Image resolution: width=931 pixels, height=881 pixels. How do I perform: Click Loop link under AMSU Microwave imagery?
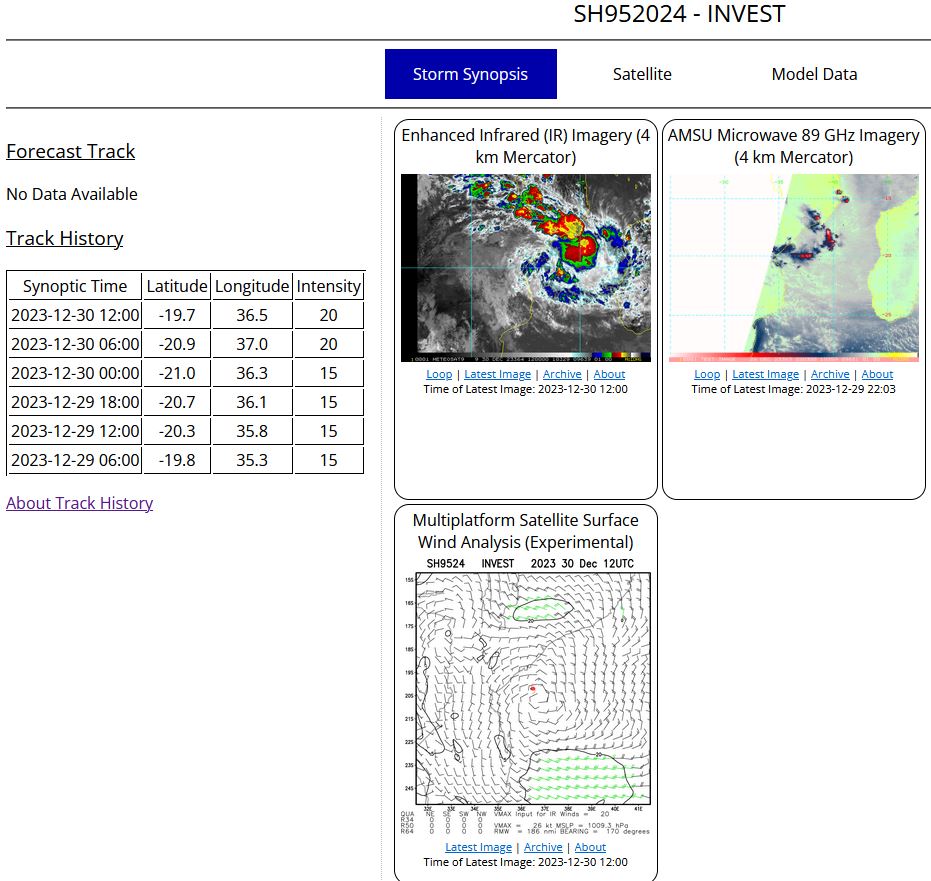(707, 374)
